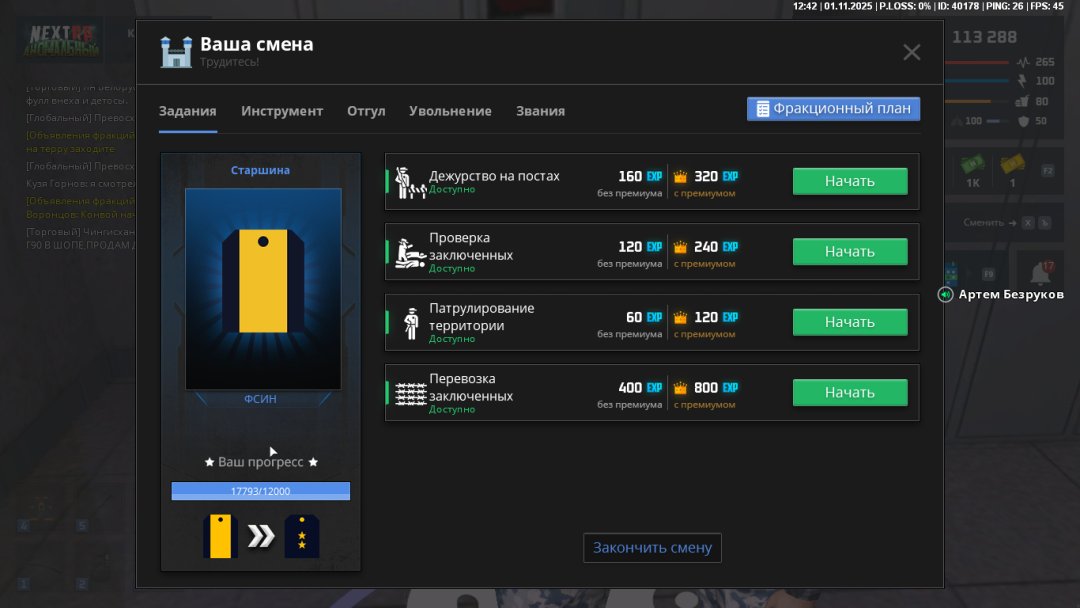Click the barbed wire prisoner transport icon
The width and height of the screenshot is (1080, 608).
click(410, 393)
